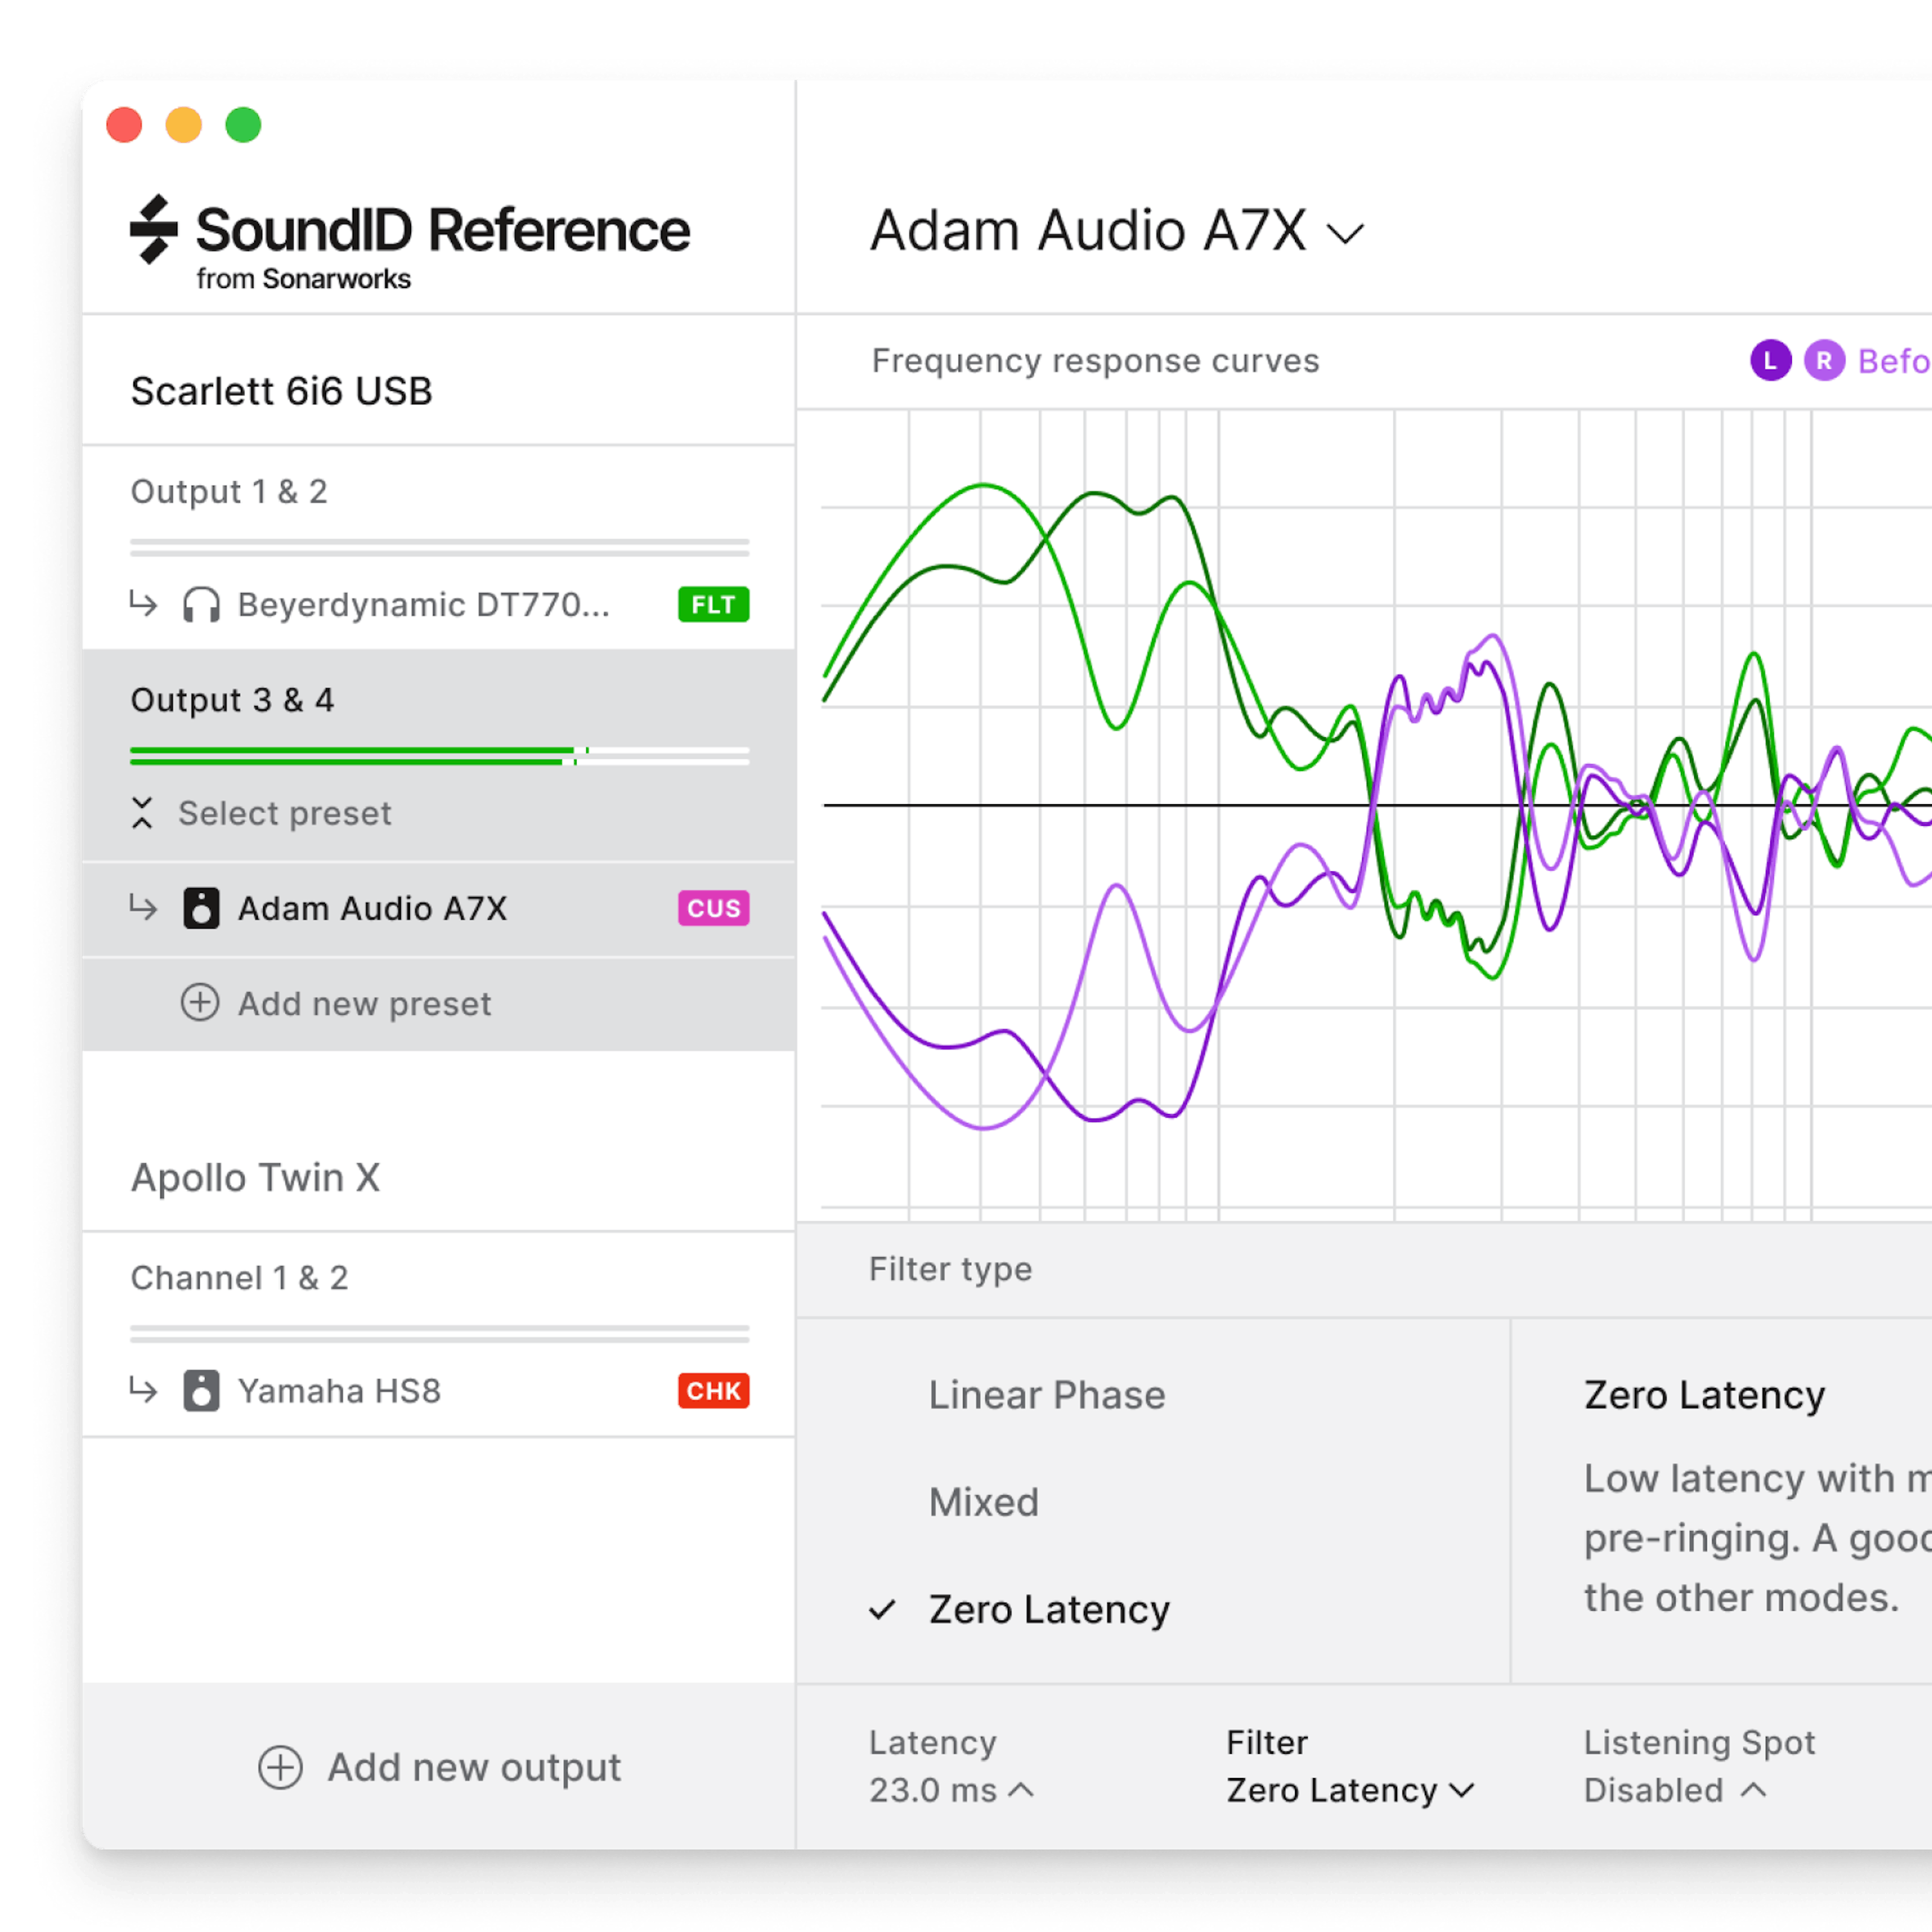Click the speaker icon beside Yamaha HS8
This screenshot has height=1932, width=1932.
pos(201,1391)
